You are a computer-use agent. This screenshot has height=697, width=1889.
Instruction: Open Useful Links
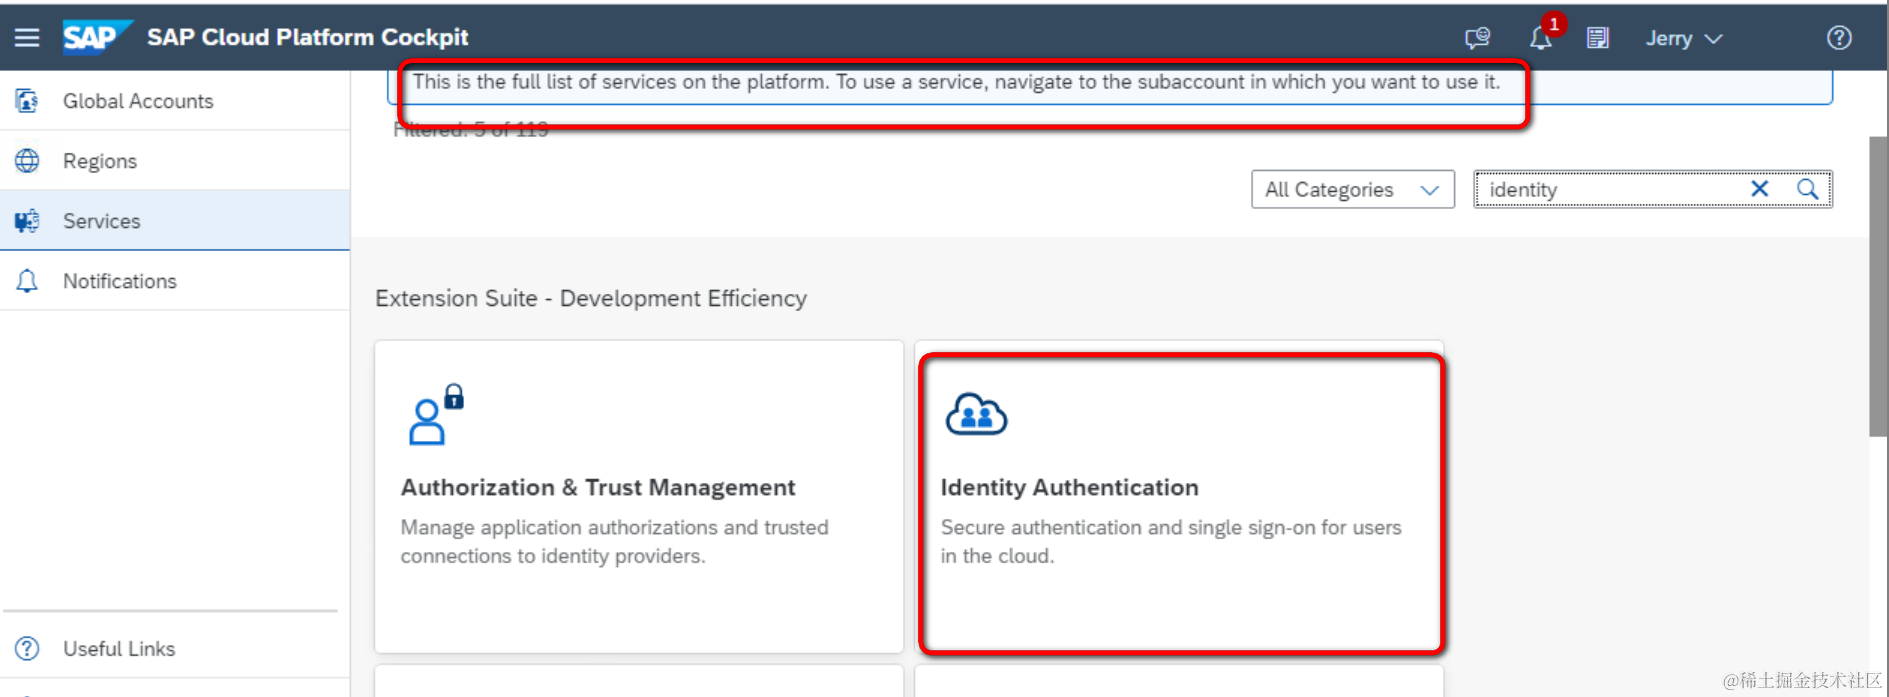[x=175, y=649]
